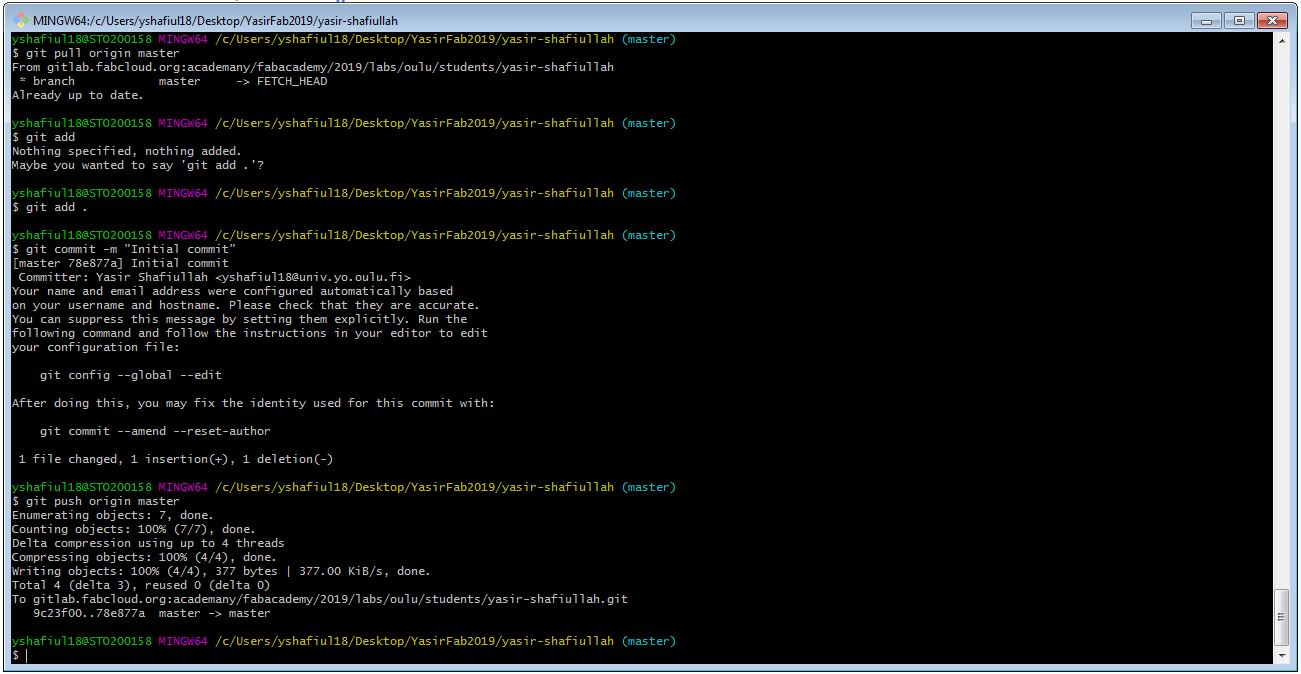Click the Committer: Yasir Shafiullah line
Image resolution: width=1301 pixels, height=674 pixels.
(215, 278)
